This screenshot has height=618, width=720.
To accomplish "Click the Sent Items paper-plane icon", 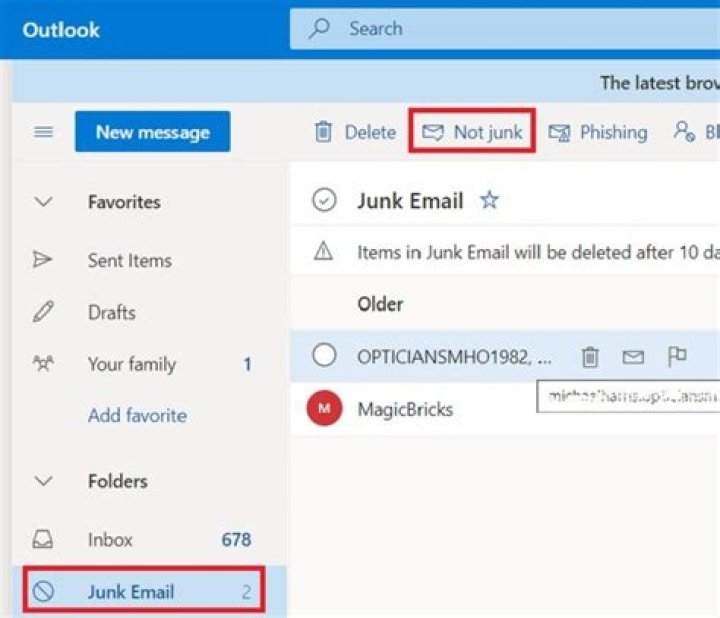I will click(x=42, y=259).
